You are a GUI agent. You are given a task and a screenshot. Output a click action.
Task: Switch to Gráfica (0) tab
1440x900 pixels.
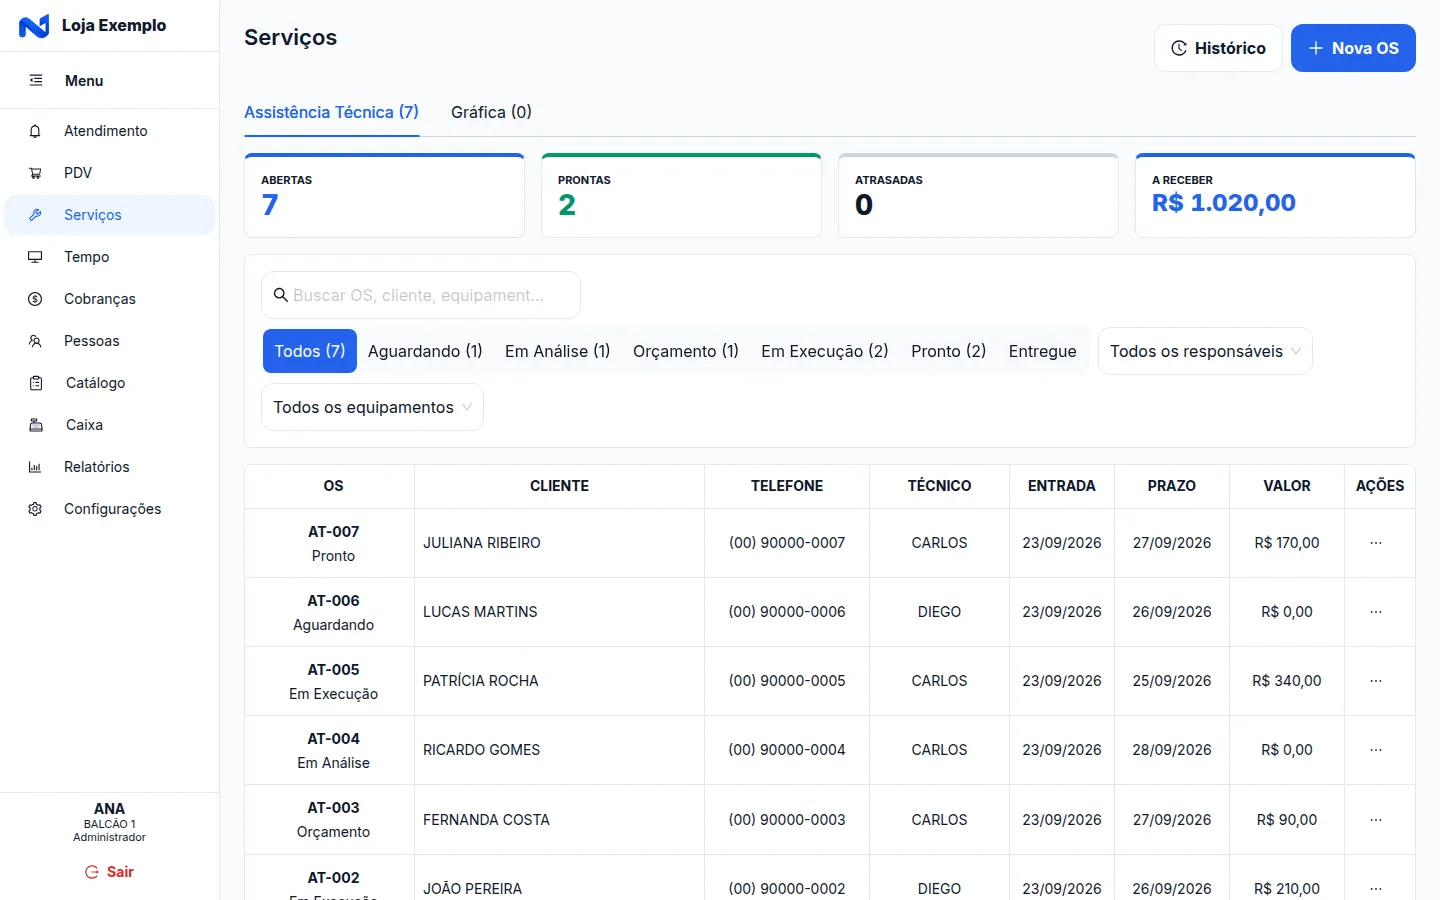(491, 112)
